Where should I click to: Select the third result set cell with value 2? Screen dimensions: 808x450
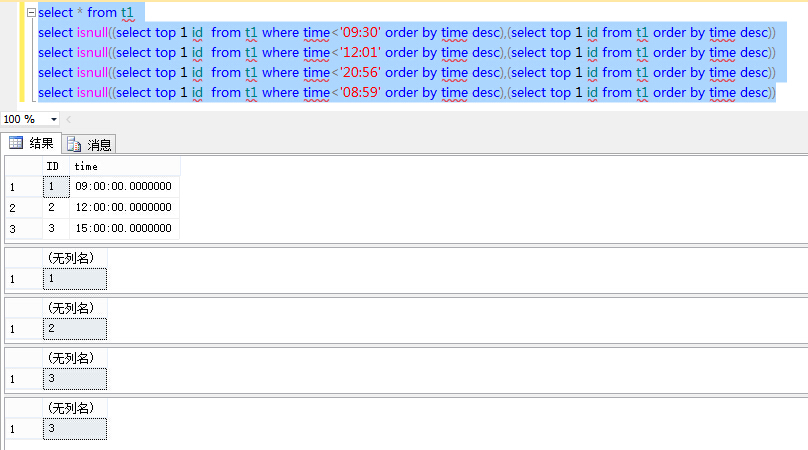[x=75, y=329]
